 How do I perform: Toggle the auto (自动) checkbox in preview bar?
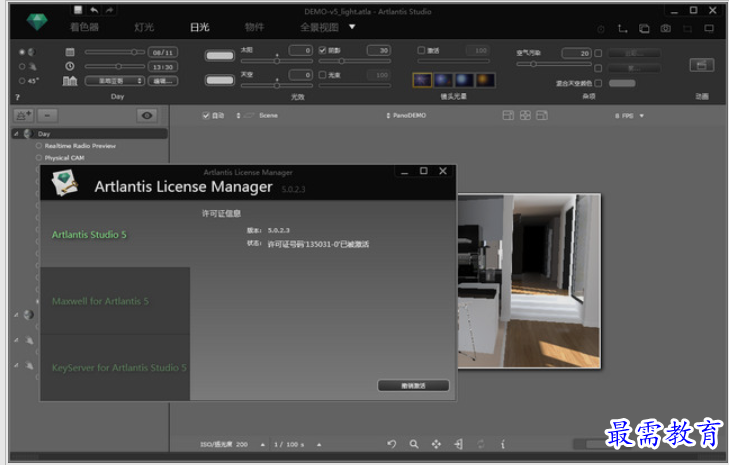coord(205,115)
